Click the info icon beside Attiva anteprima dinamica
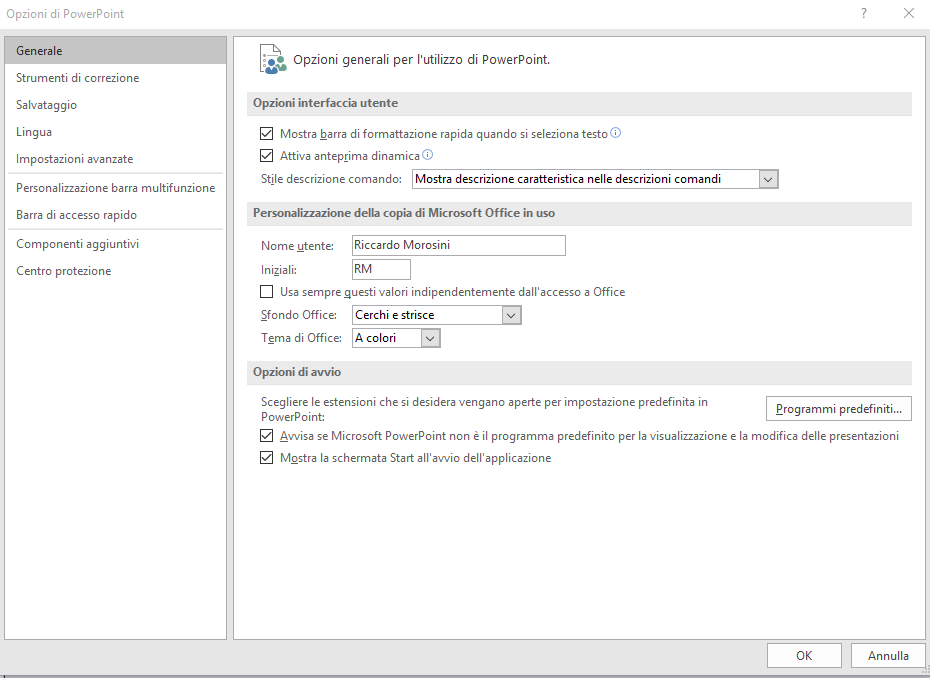Screen dimensions: 930x678 (427, 155)
